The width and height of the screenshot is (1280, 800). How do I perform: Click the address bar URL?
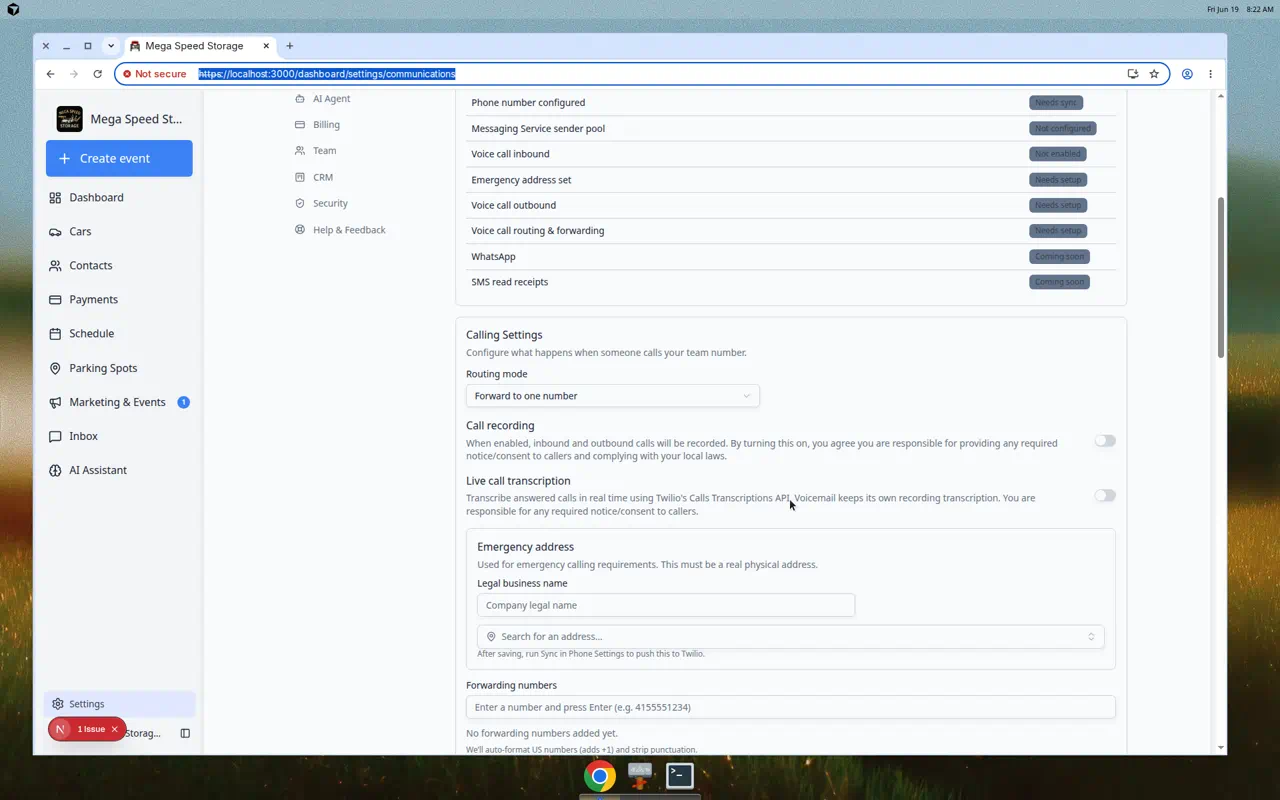(327, 74)
